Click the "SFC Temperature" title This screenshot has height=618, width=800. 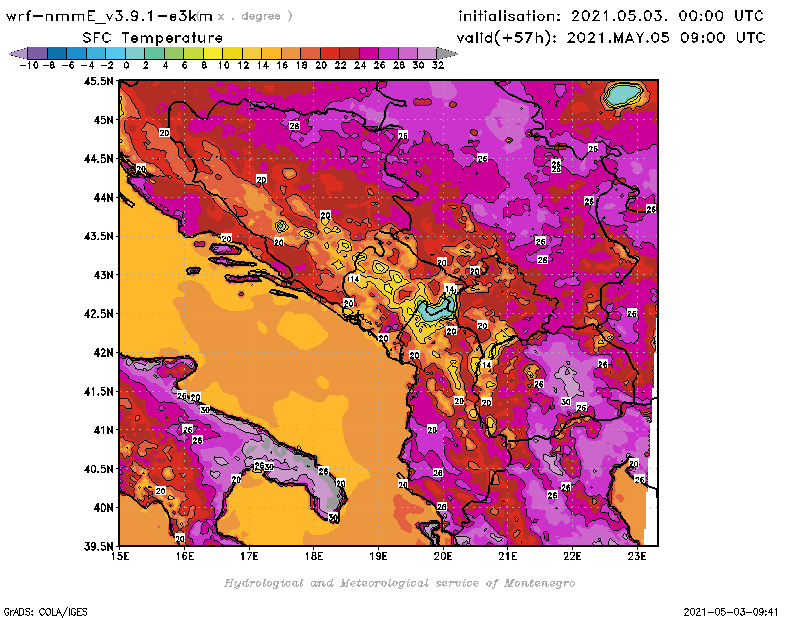pyautogui.click(x=153, y=38)
